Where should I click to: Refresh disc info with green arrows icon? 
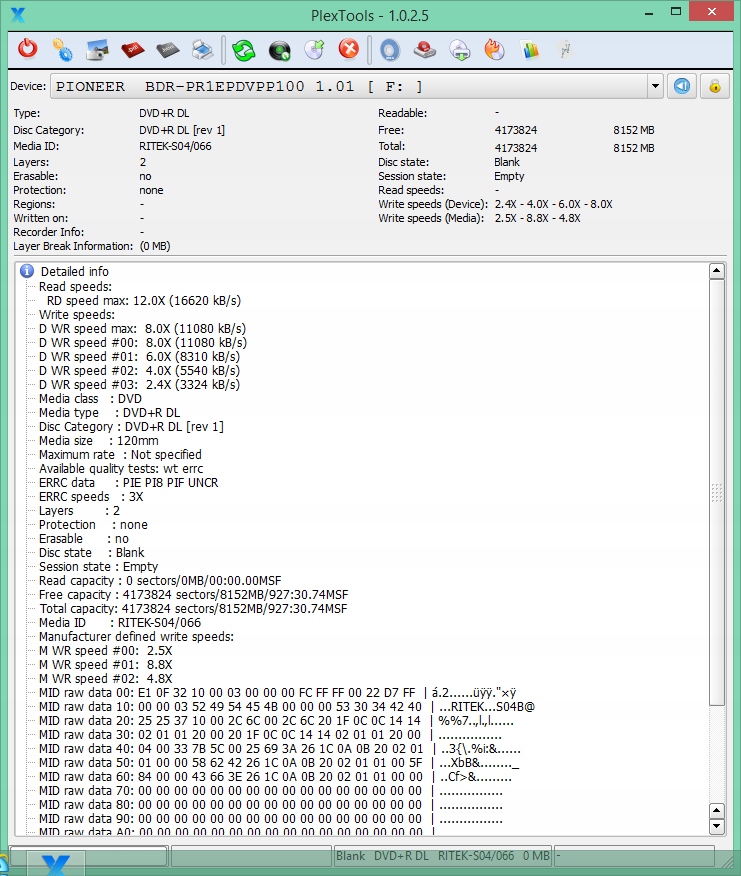click(x=243, y=49)
